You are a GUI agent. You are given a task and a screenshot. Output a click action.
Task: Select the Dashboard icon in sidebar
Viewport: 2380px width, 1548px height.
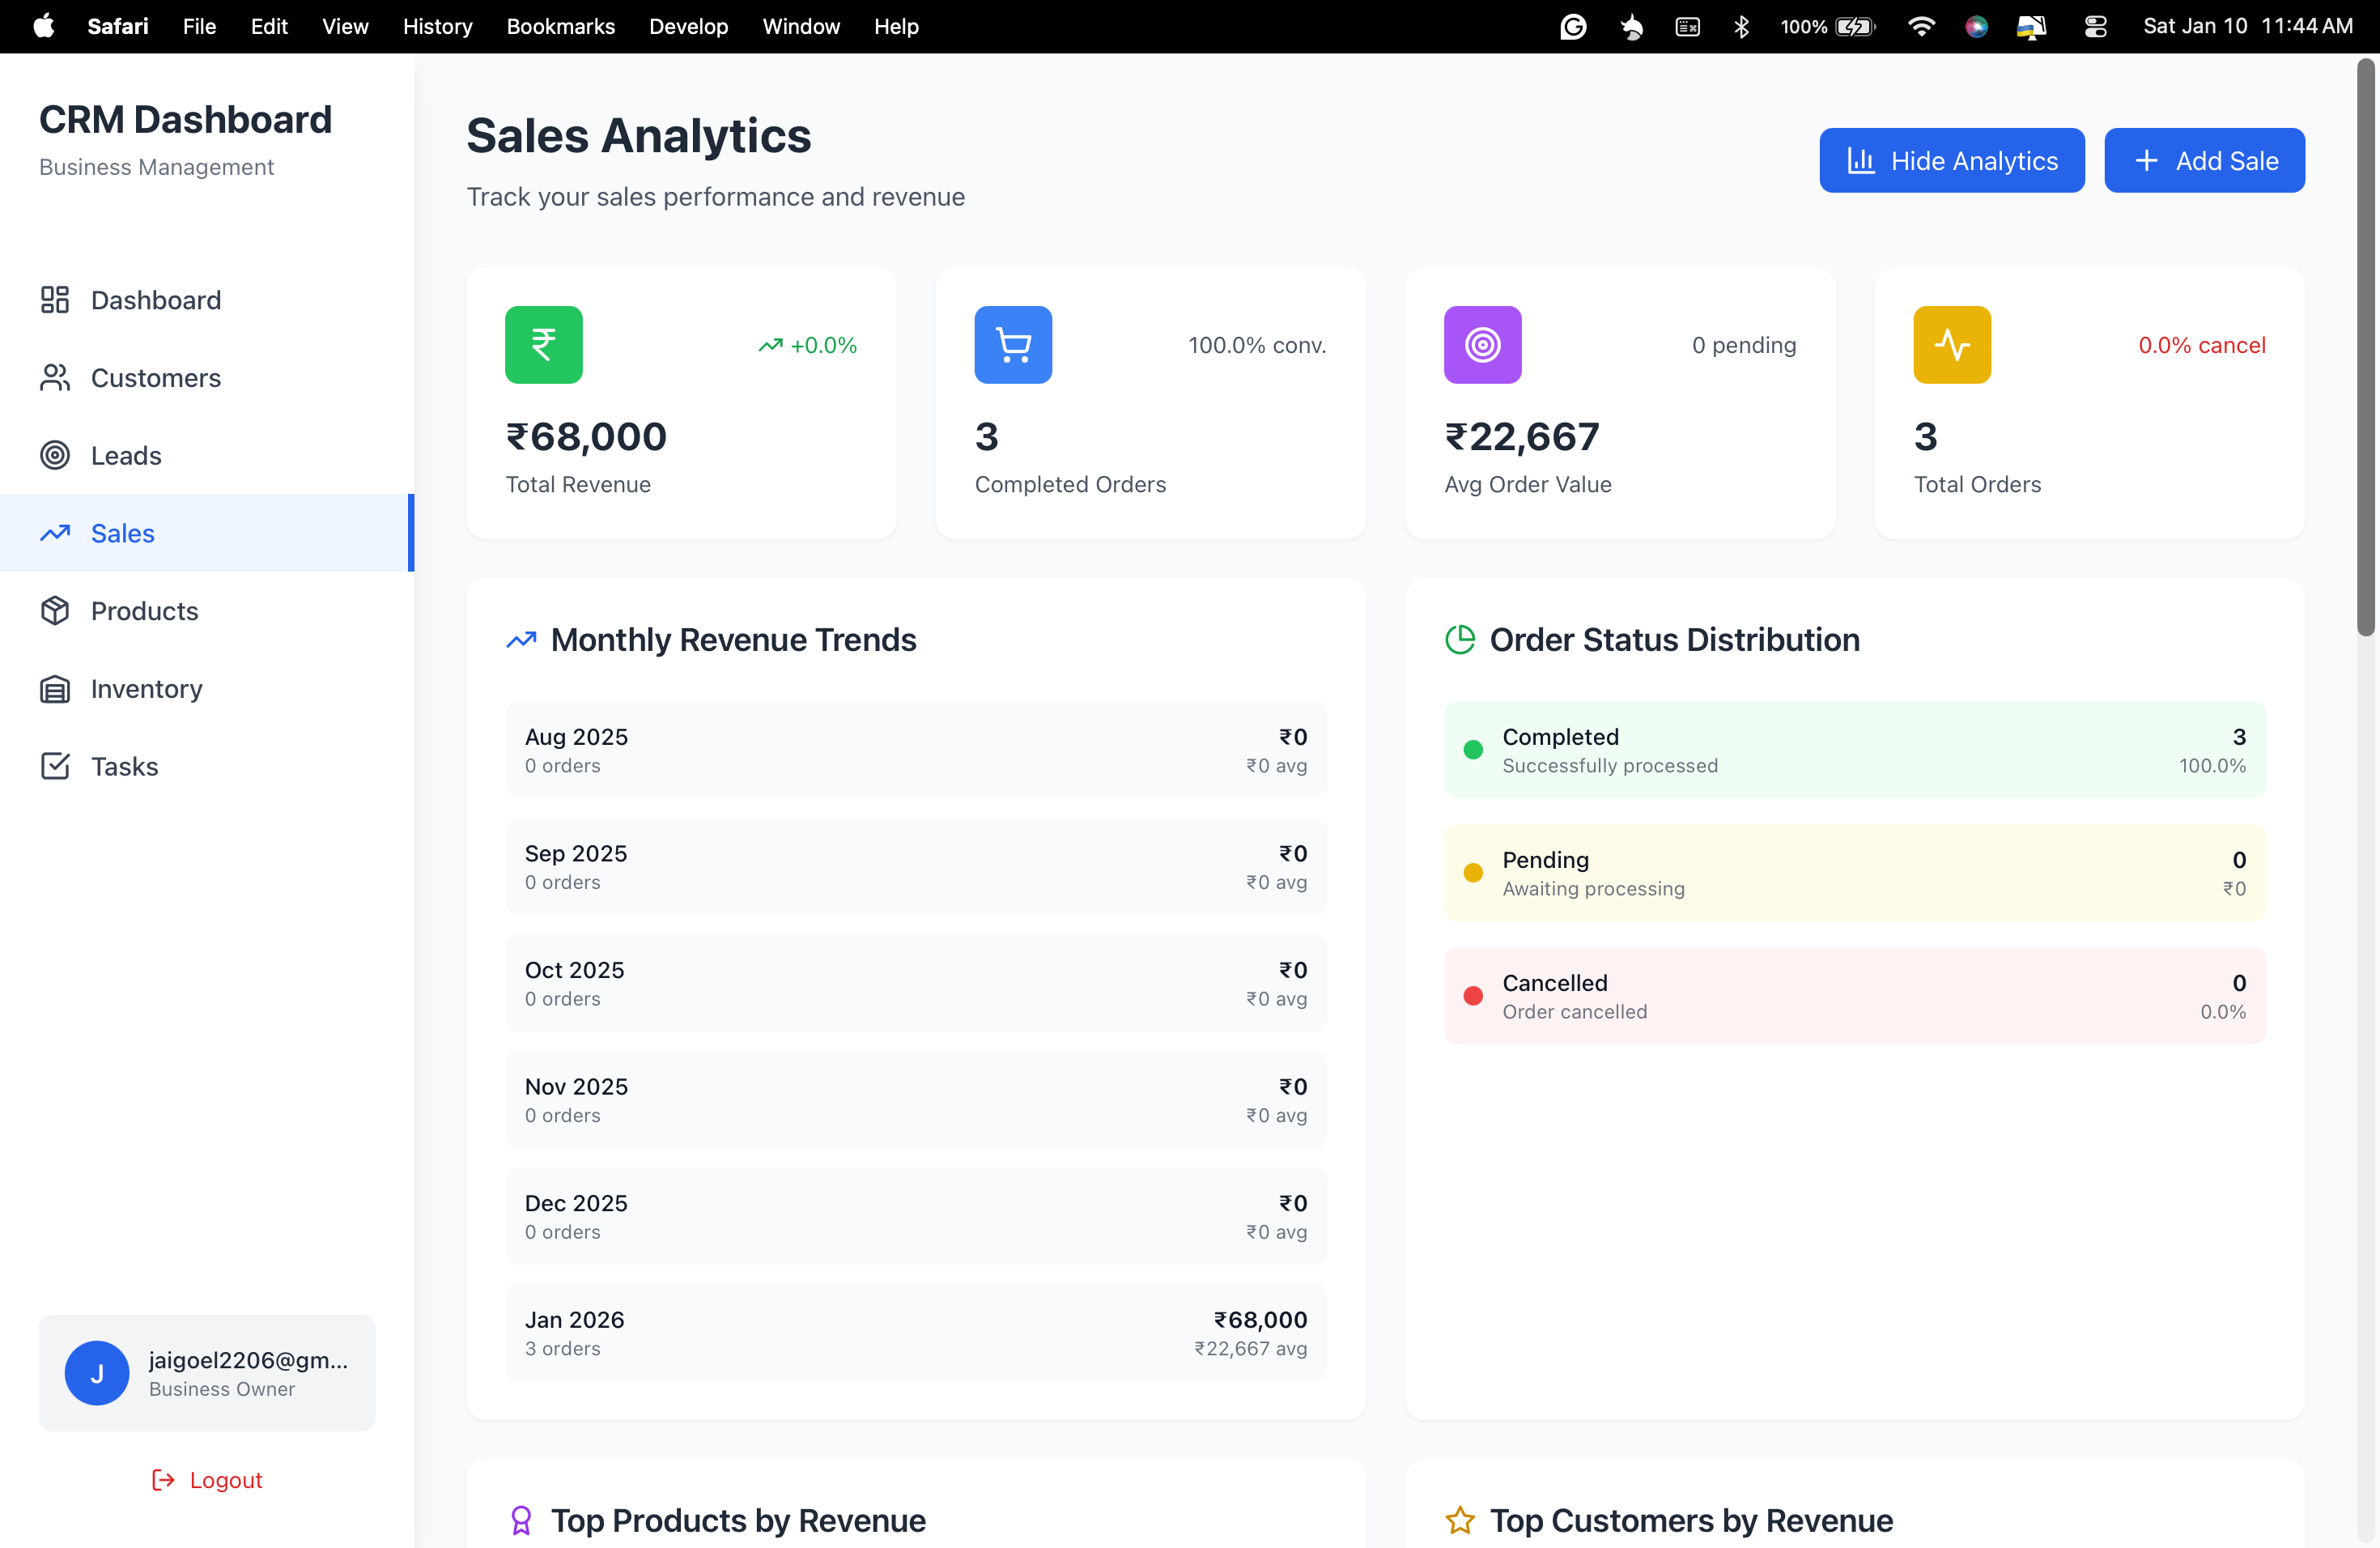[55, 299]
